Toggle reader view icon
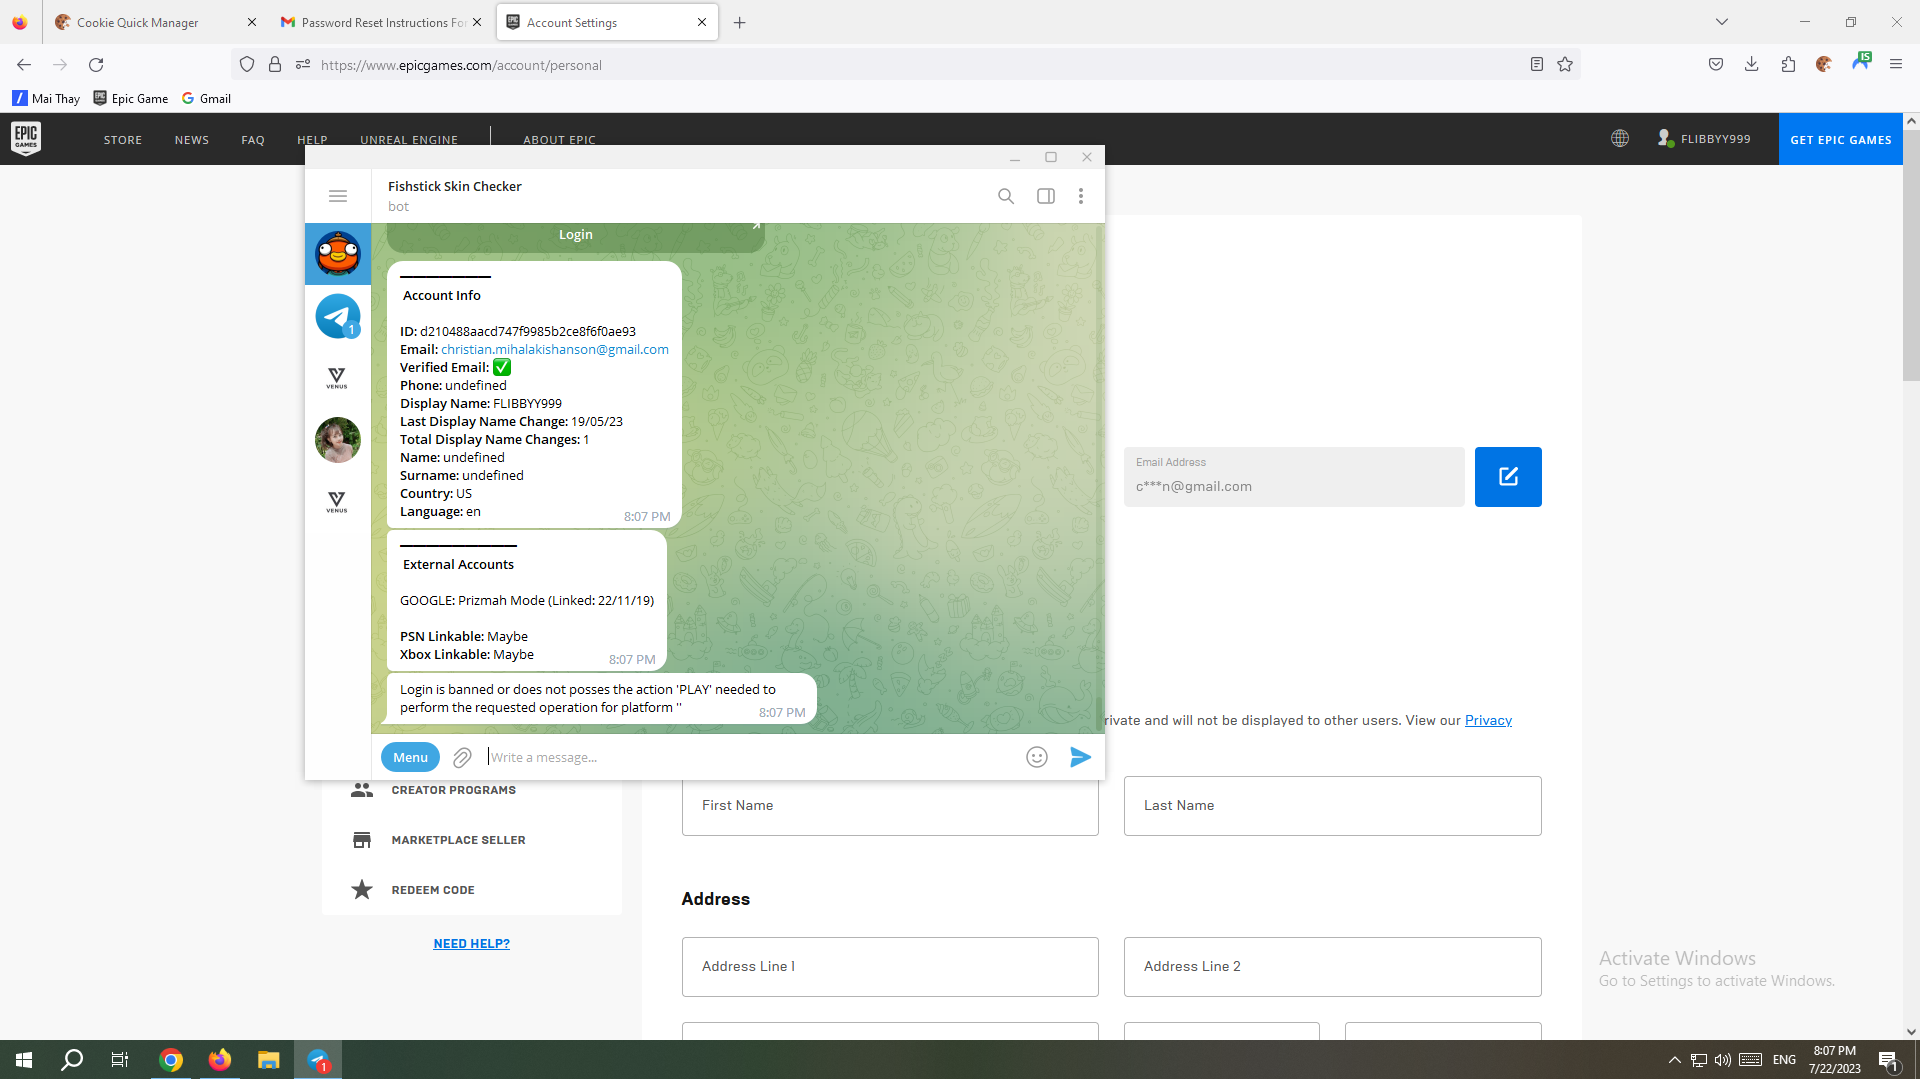The width and height of the screenshot is (1920, 1079). (1537, 65)
